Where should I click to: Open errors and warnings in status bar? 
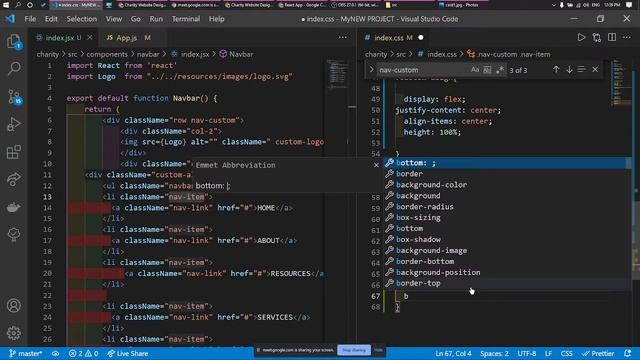[x=83, y=353]
